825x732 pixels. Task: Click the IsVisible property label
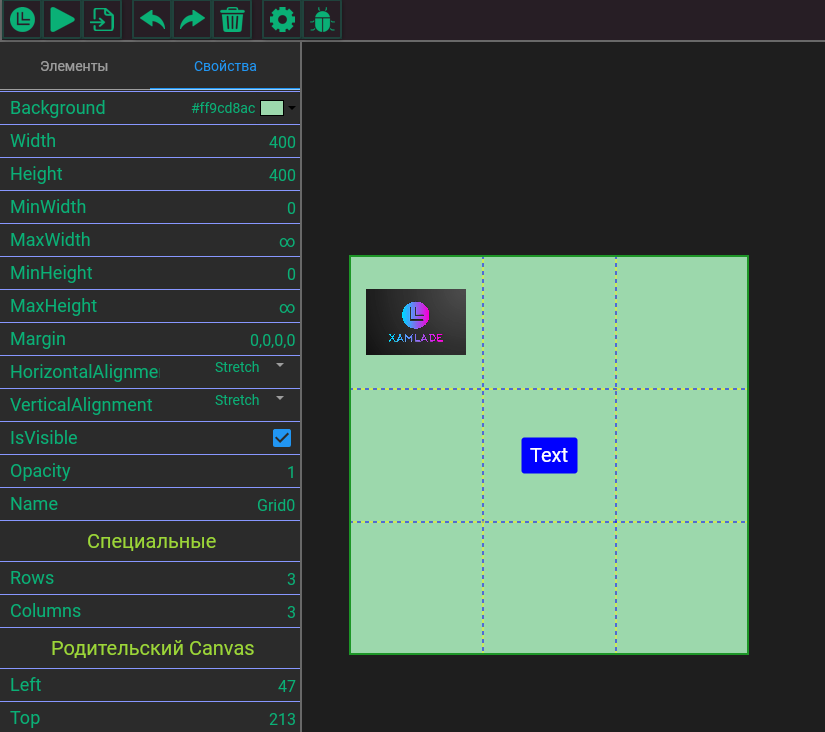click(x=44, y=438)
